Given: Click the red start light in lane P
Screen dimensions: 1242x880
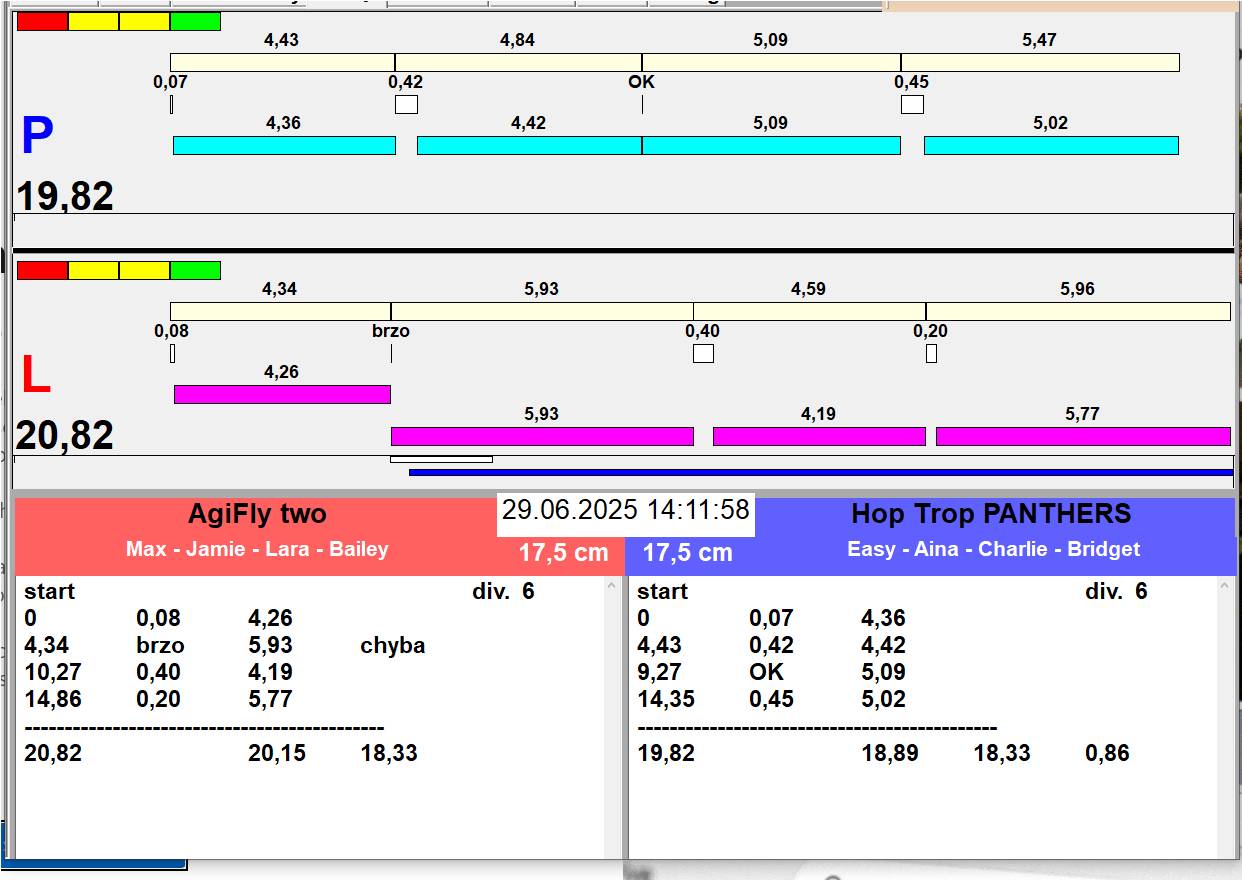Looking at the screenshot, I should click(x=42, y=21).
